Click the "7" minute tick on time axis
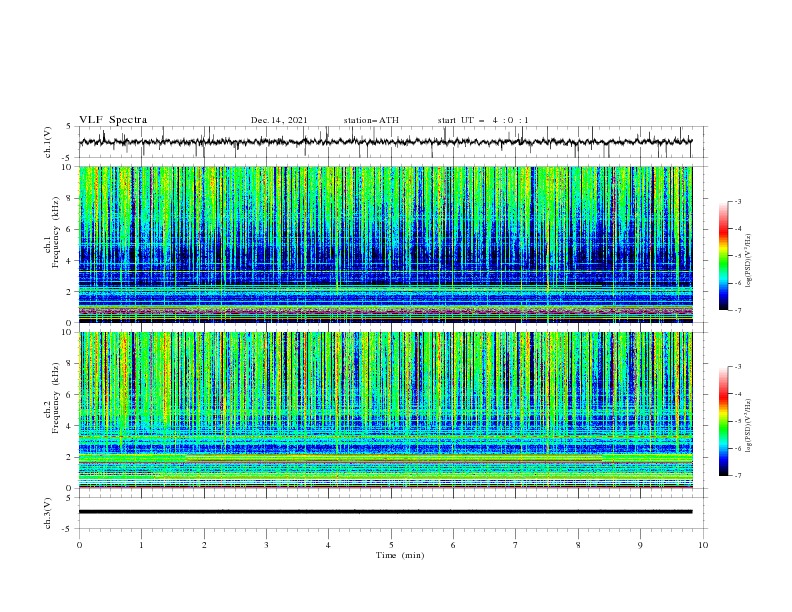The width and height of the screenshot is (792, 612). pos(516,545)
